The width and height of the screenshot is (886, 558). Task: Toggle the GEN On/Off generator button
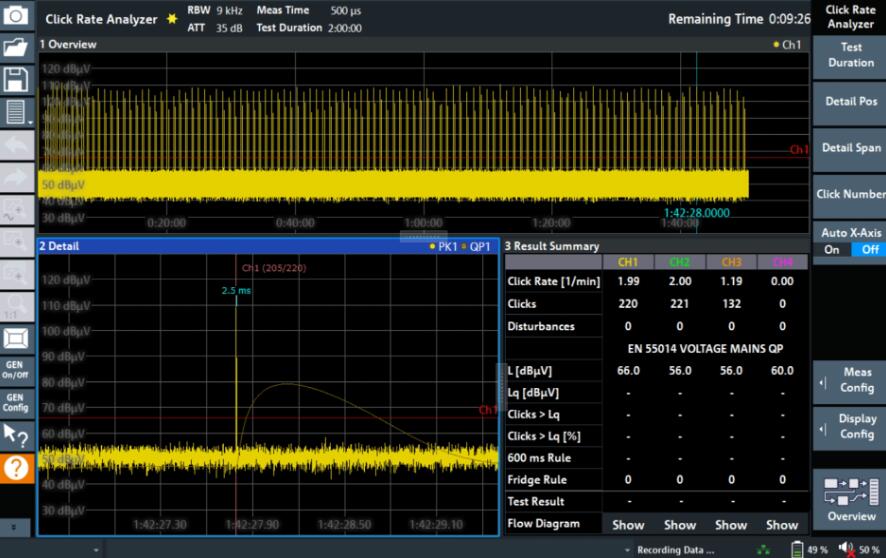click(x=16, y=369)
